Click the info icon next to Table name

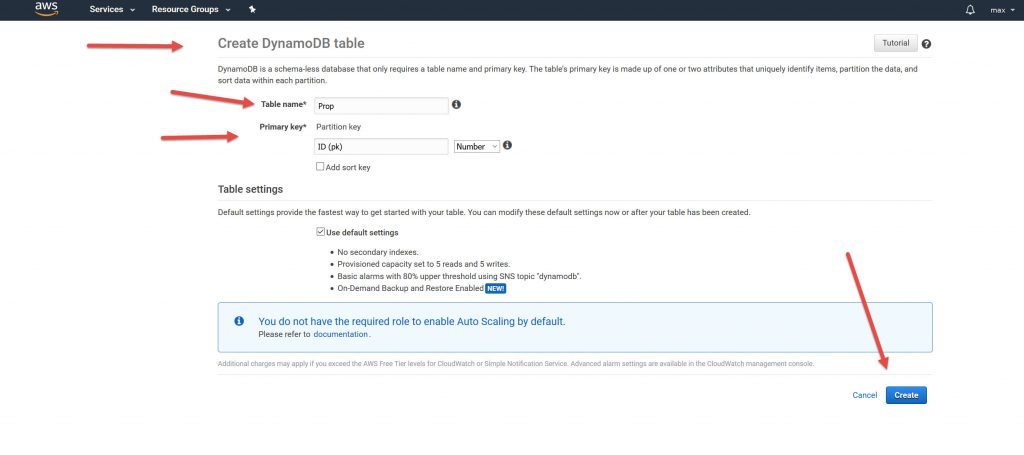(456, 104)
